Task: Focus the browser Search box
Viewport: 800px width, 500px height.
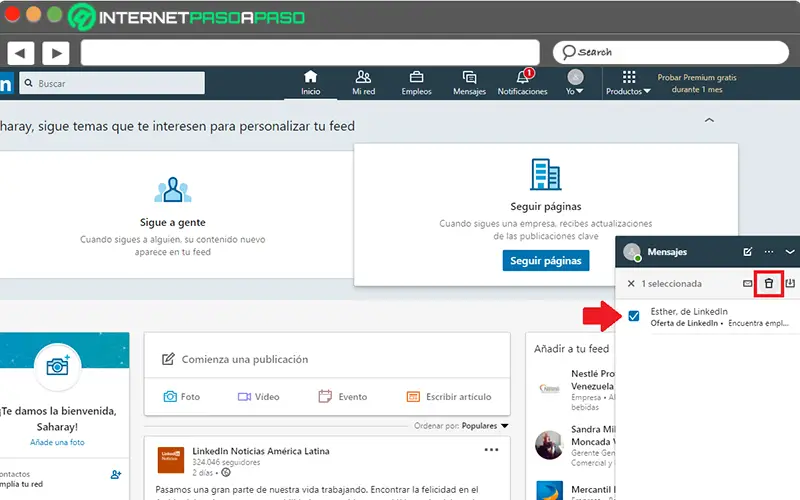Action: [671, 53]
